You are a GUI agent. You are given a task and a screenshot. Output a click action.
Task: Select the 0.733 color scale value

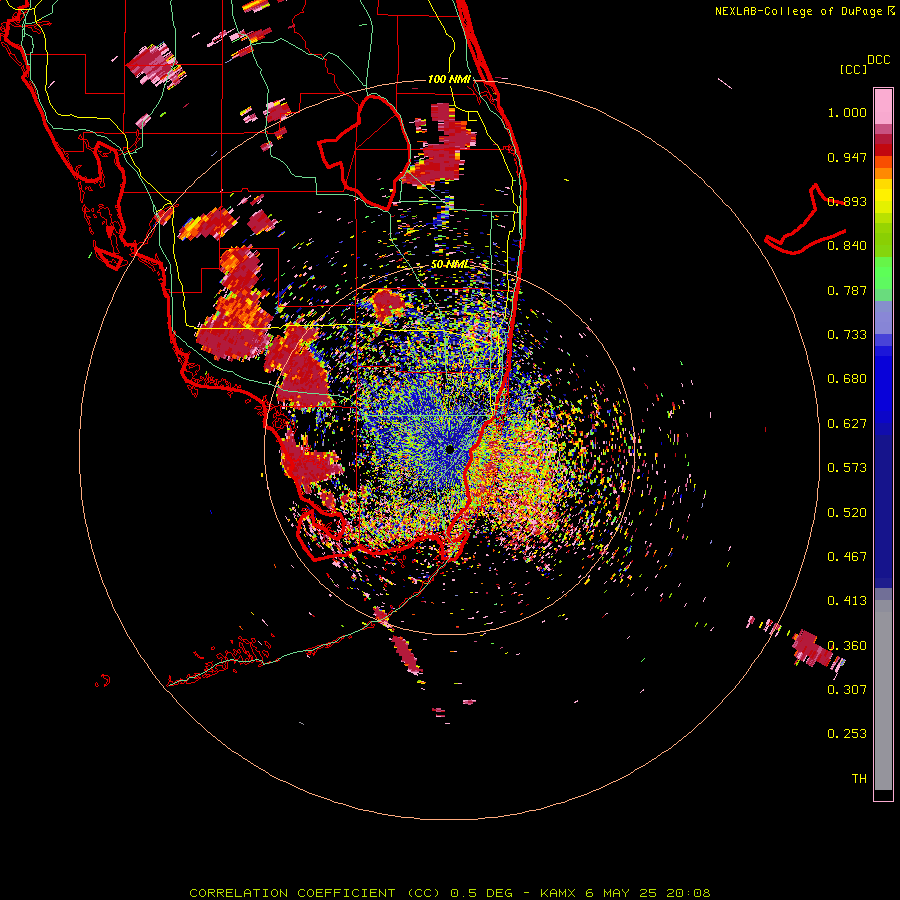pyautogui.click(x=847, y=335)
